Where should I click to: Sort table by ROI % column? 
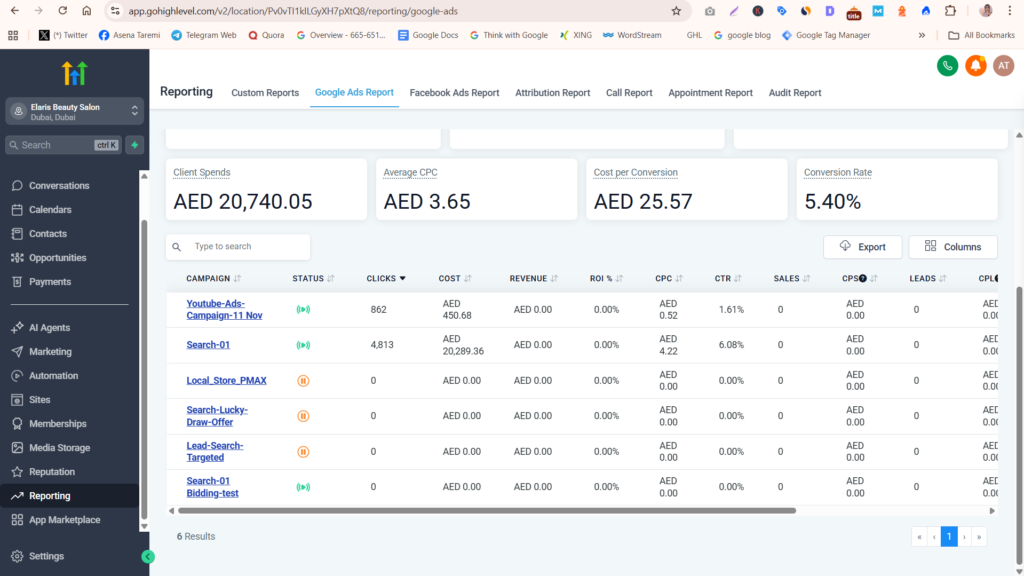[x=607, y=278]
